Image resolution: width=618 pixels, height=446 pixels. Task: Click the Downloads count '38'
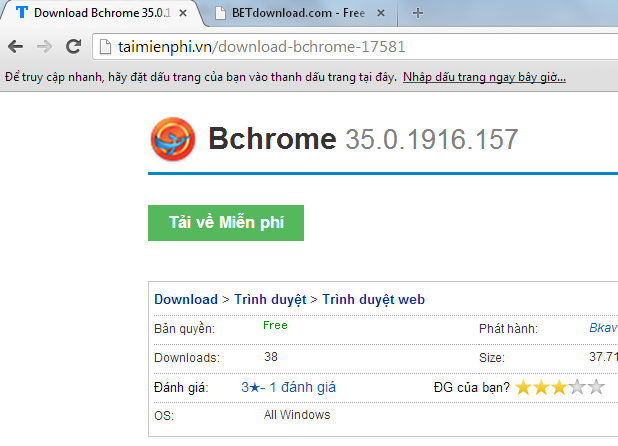pyautogui.click(x=271, y=357)
